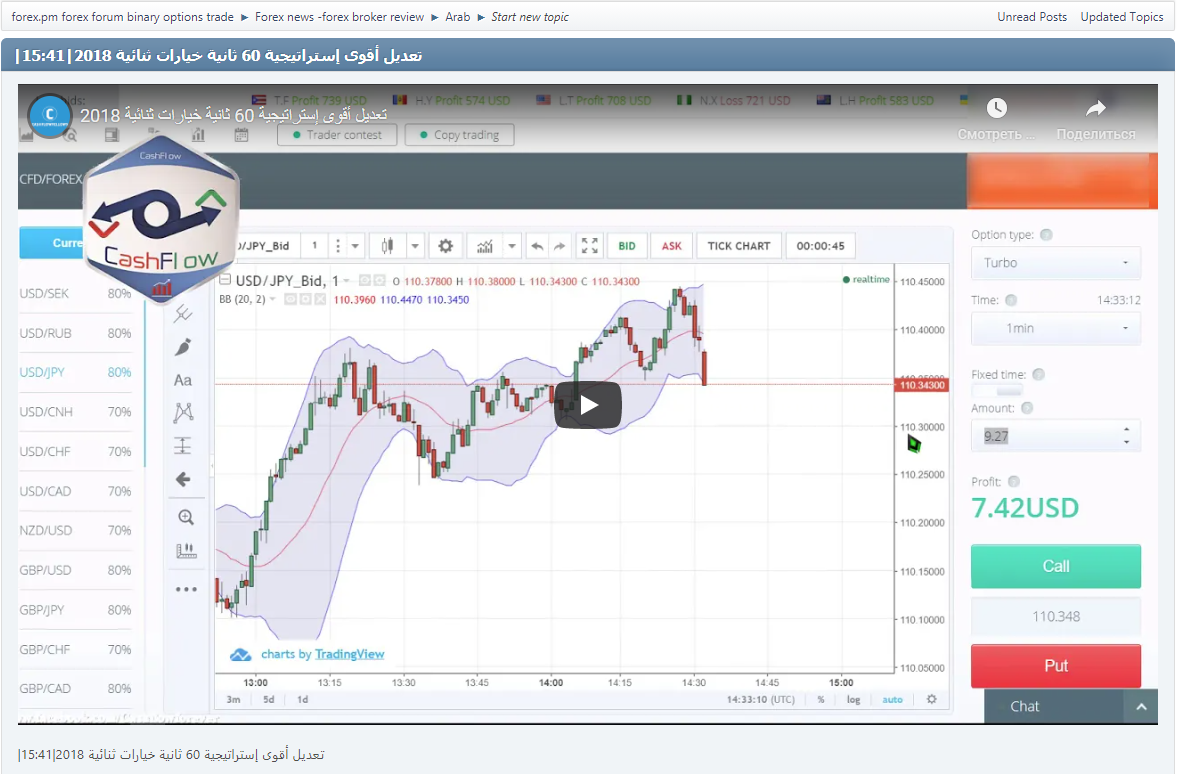
Task: Click the undo arrow in chart toolbar
Action: [x=537, y=246]
